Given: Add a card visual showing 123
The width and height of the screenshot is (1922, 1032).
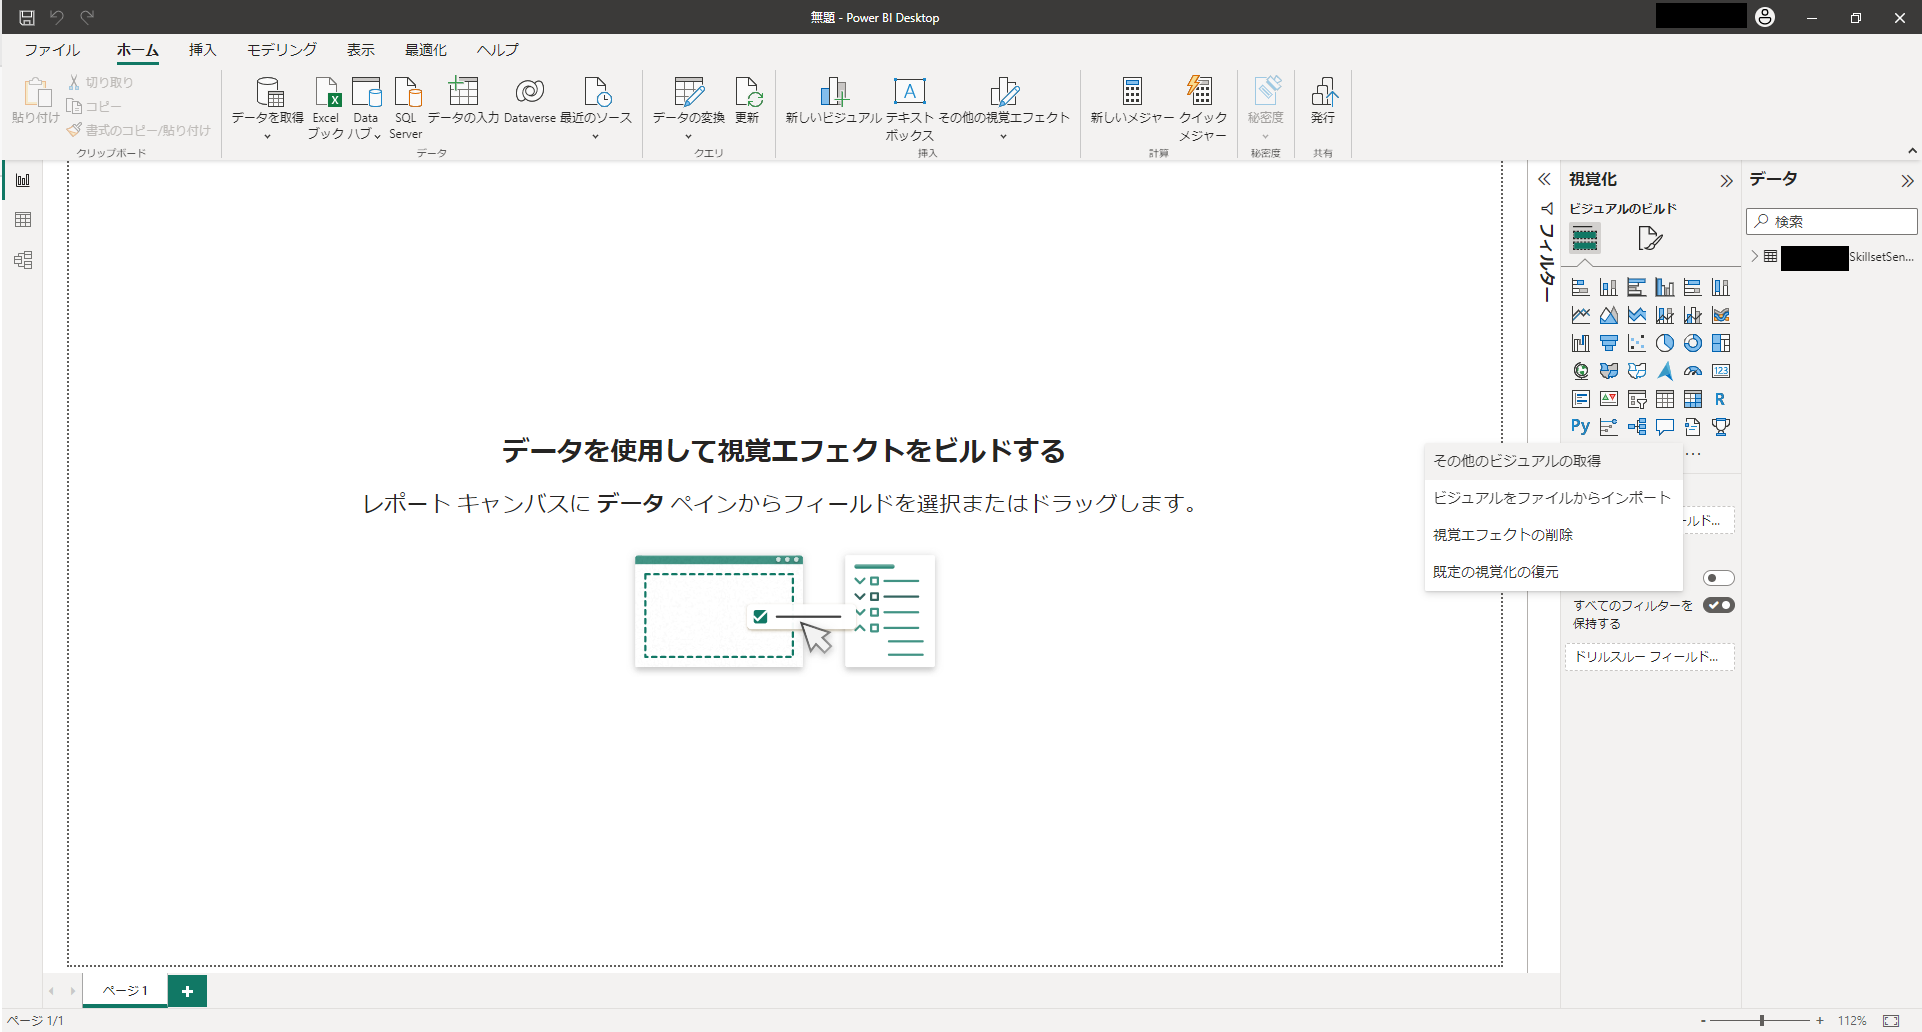Looking at the screenshot, I should point(1721,371).
